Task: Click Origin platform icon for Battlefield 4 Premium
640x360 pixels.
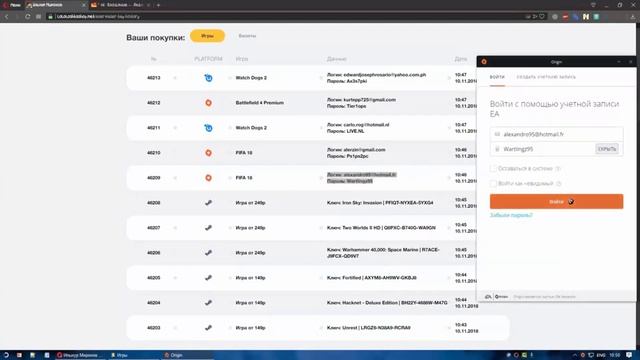Action: click(x=208, y=103)
